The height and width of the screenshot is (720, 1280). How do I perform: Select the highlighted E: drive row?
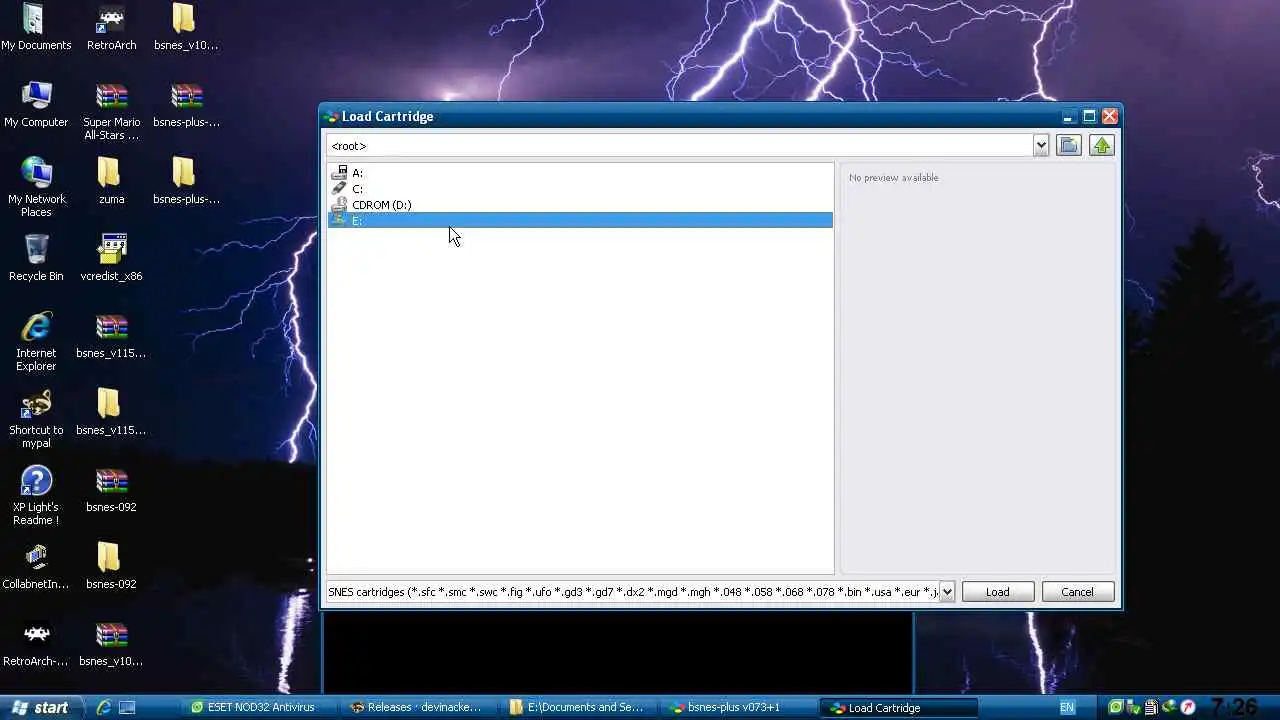tap(580, 220)
